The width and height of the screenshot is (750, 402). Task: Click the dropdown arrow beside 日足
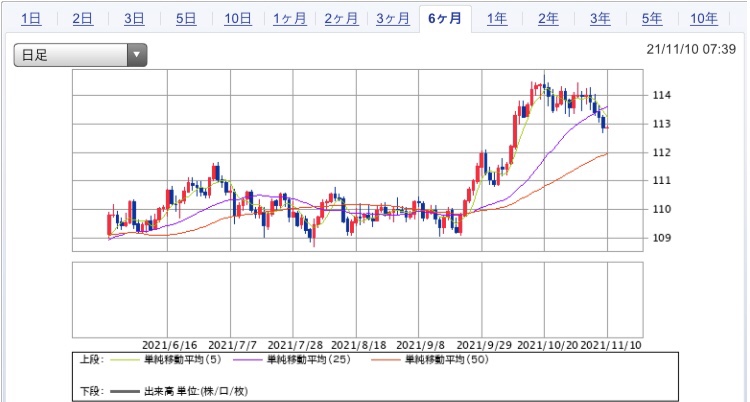137,55
